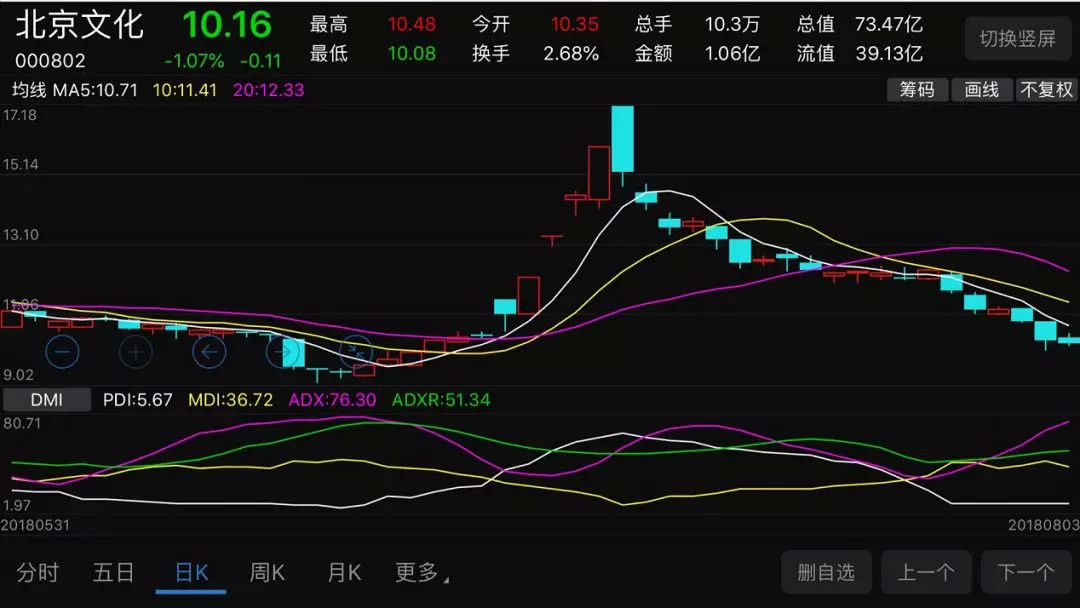
Task: Select the 日K tab
Action: (191, 572)
